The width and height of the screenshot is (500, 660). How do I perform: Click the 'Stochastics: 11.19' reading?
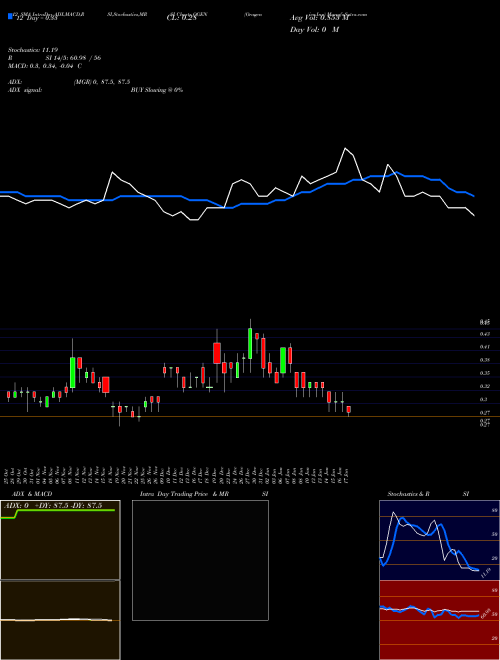[x=32, y=50]
